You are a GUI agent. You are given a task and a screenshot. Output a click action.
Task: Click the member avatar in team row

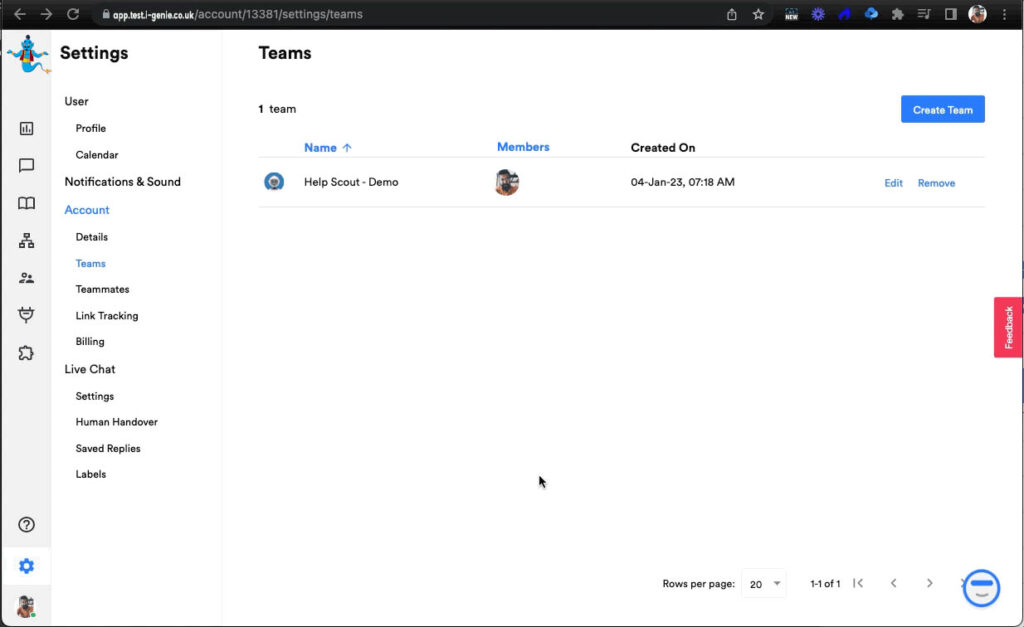coord(507,183)
